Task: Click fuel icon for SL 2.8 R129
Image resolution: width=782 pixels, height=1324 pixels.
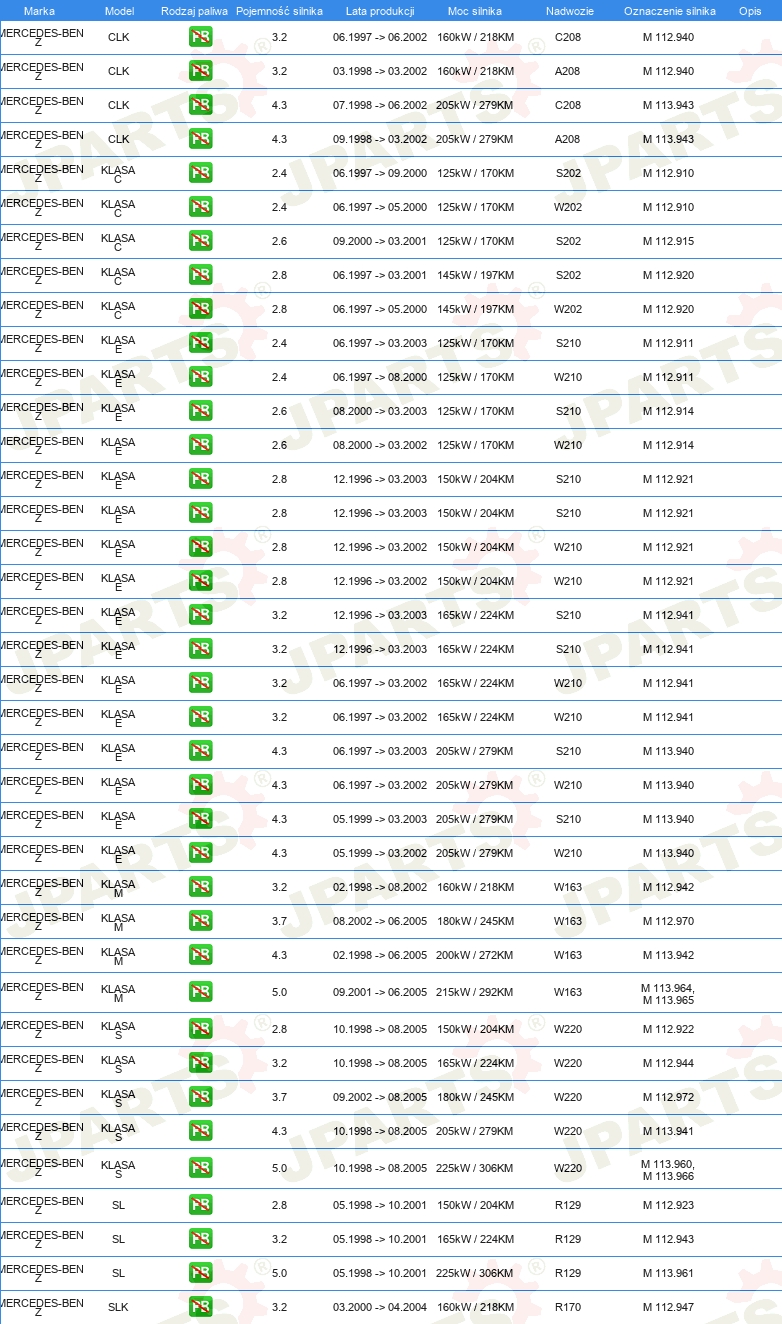Action: 201,1205
